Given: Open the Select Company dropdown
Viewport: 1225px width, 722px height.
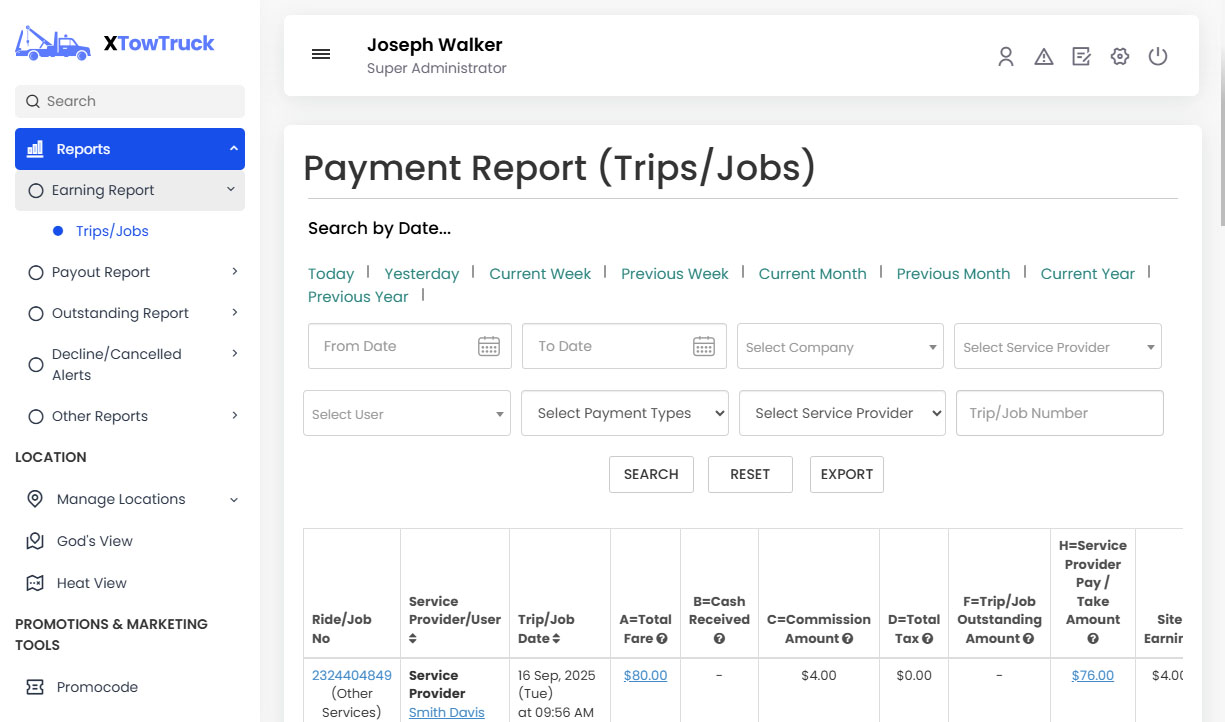Looking at the screenshot, I should 839,345.
